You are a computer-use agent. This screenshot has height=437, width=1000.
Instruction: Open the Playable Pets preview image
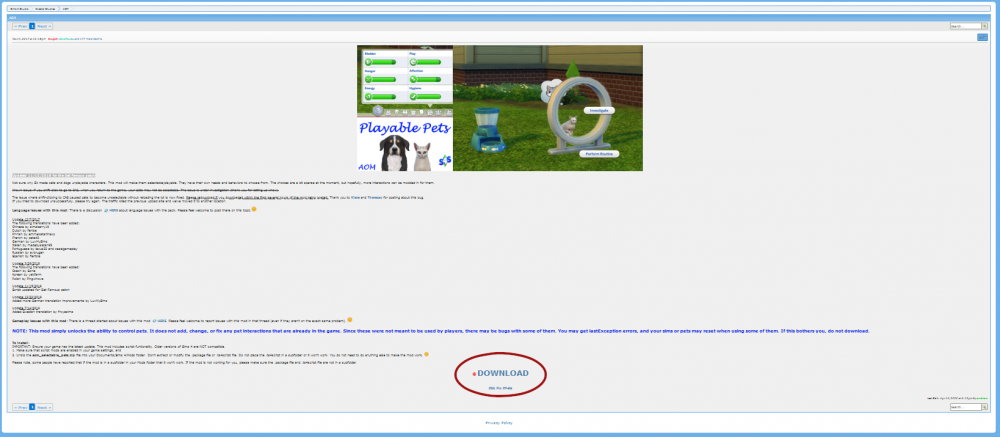pyautogui.click(x=500, y=108)
